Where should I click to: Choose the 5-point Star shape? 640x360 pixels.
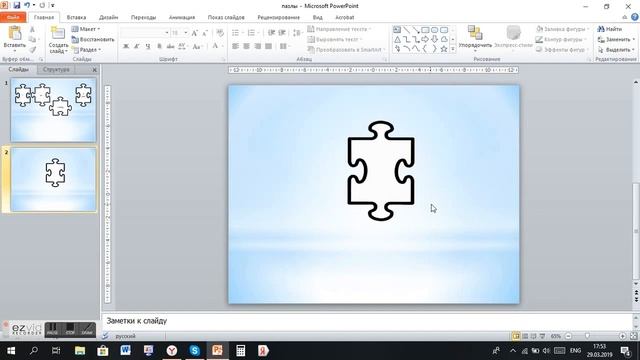click(x=444, y=49)
